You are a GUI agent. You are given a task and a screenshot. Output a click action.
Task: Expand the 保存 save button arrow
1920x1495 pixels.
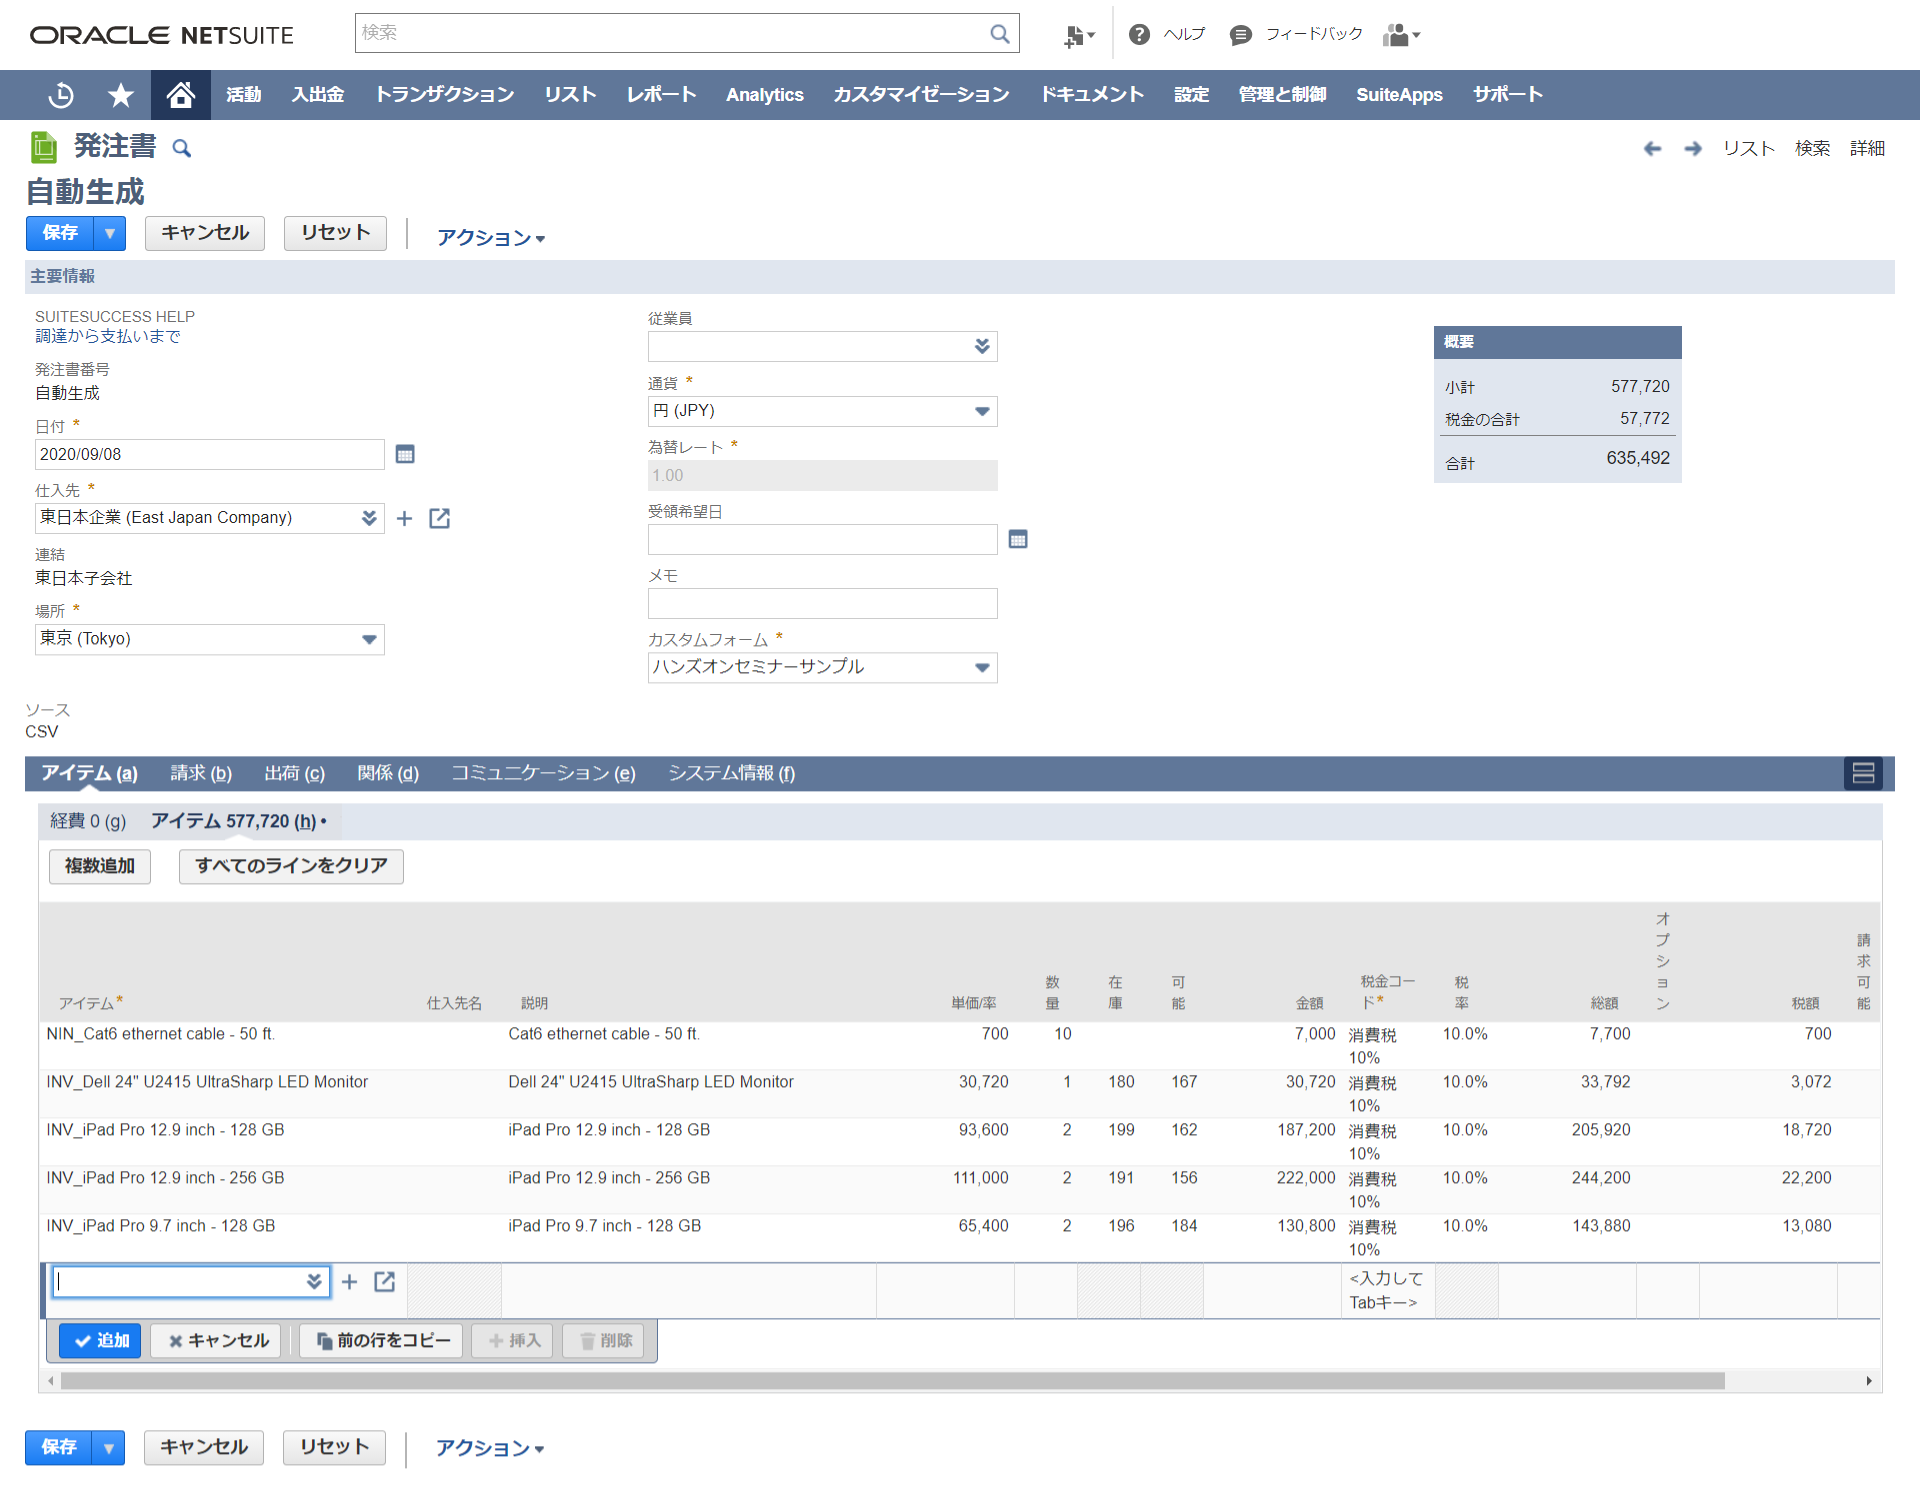(109, 233)
